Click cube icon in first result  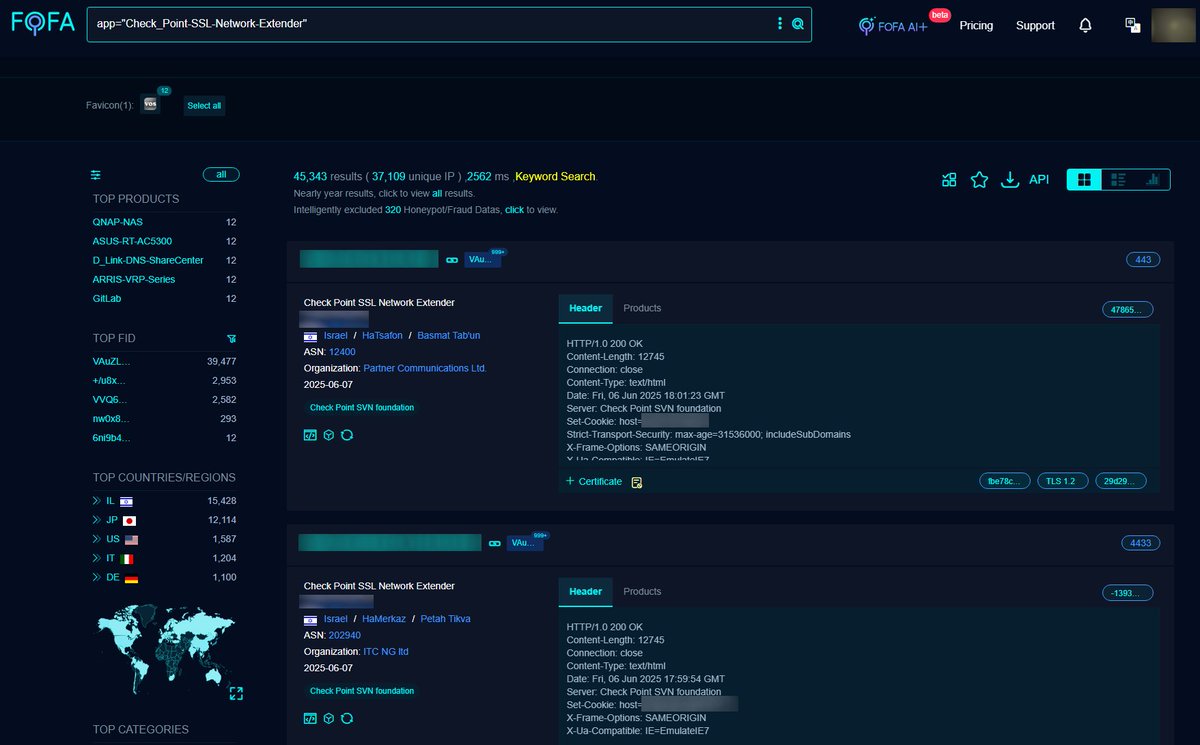coord(328,435)
